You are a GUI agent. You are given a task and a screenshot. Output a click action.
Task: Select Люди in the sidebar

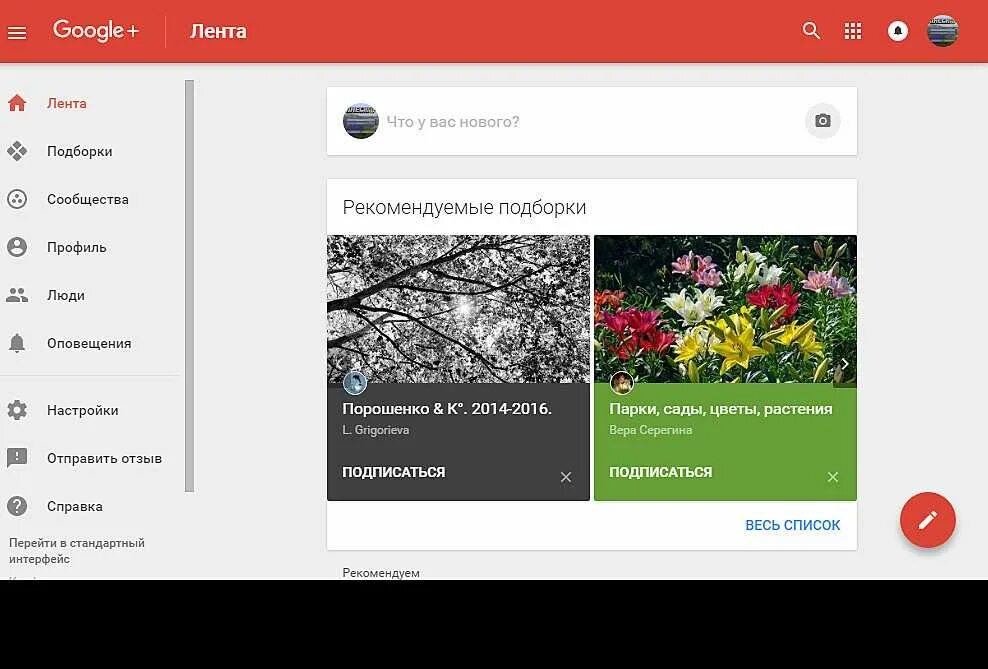66,295
